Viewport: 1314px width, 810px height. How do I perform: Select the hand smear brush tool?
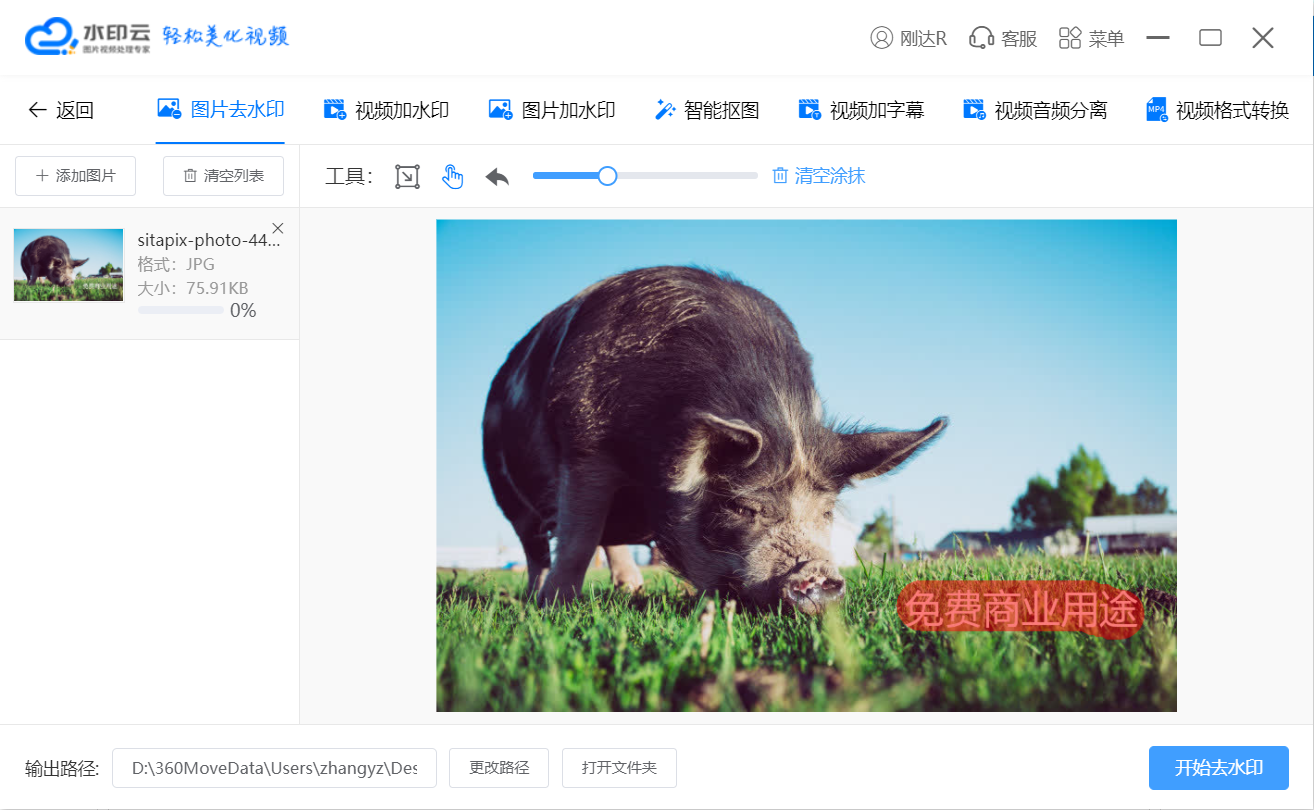[x=453, y=177]
